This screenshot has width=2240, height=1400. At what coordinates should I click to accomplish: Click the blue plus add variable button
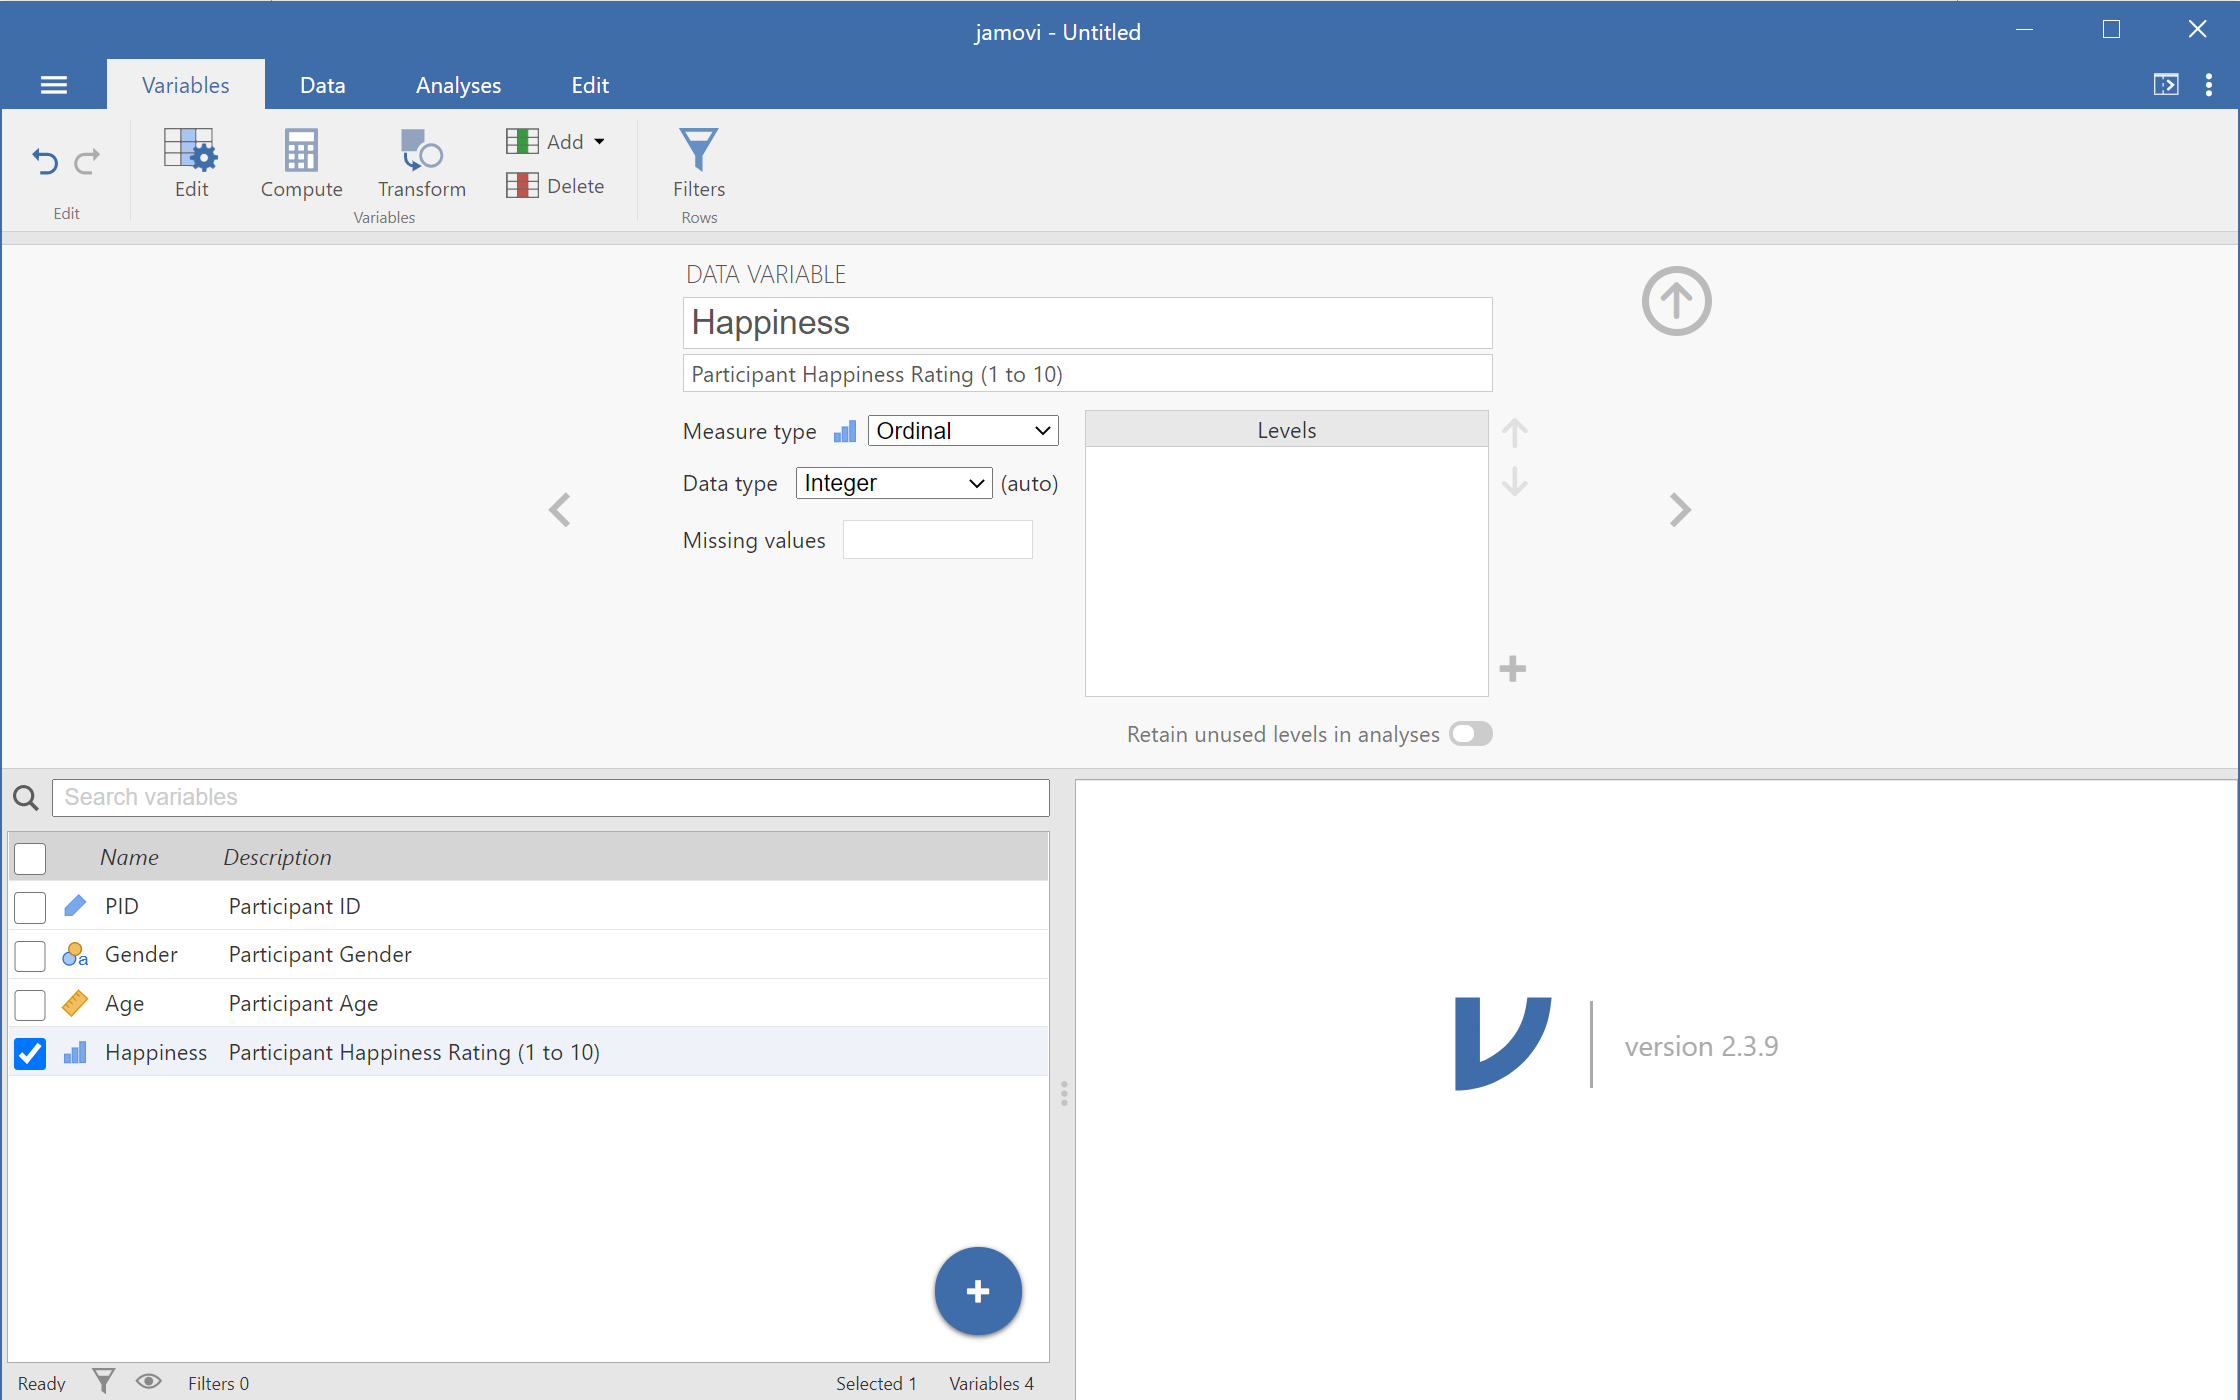point(977,1290)
